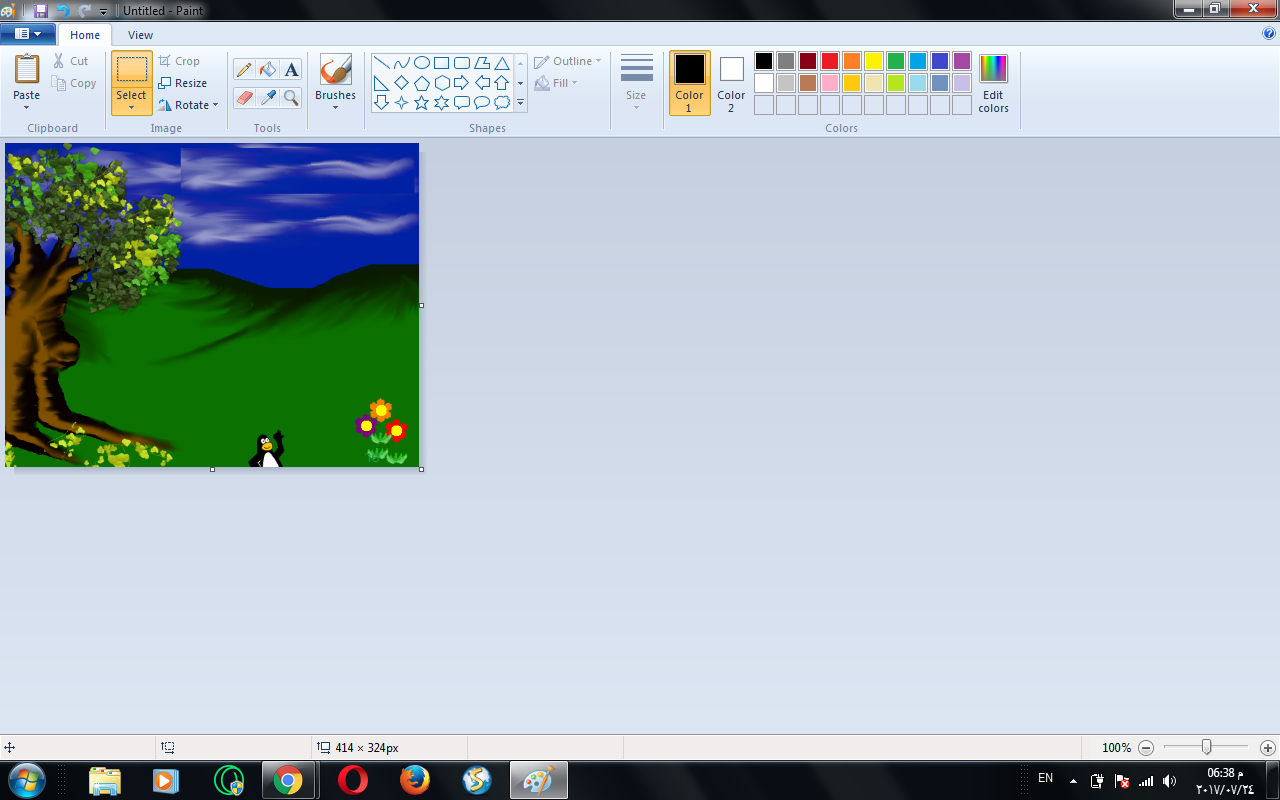The width and height of the screenshot is (1280, 800).
Task: Choose the Line shape
Action: [381, 63]
